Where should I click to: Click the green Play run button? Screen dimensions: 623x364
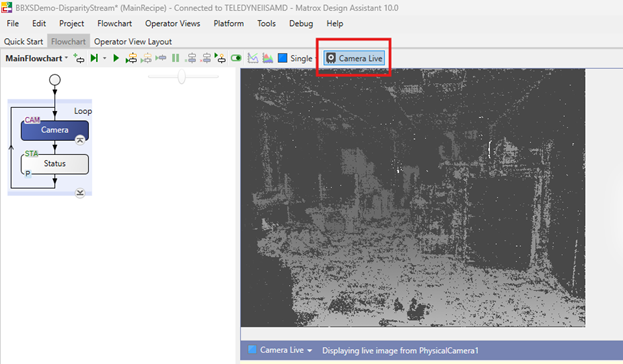pyautogui.click(x=116, y=58)
